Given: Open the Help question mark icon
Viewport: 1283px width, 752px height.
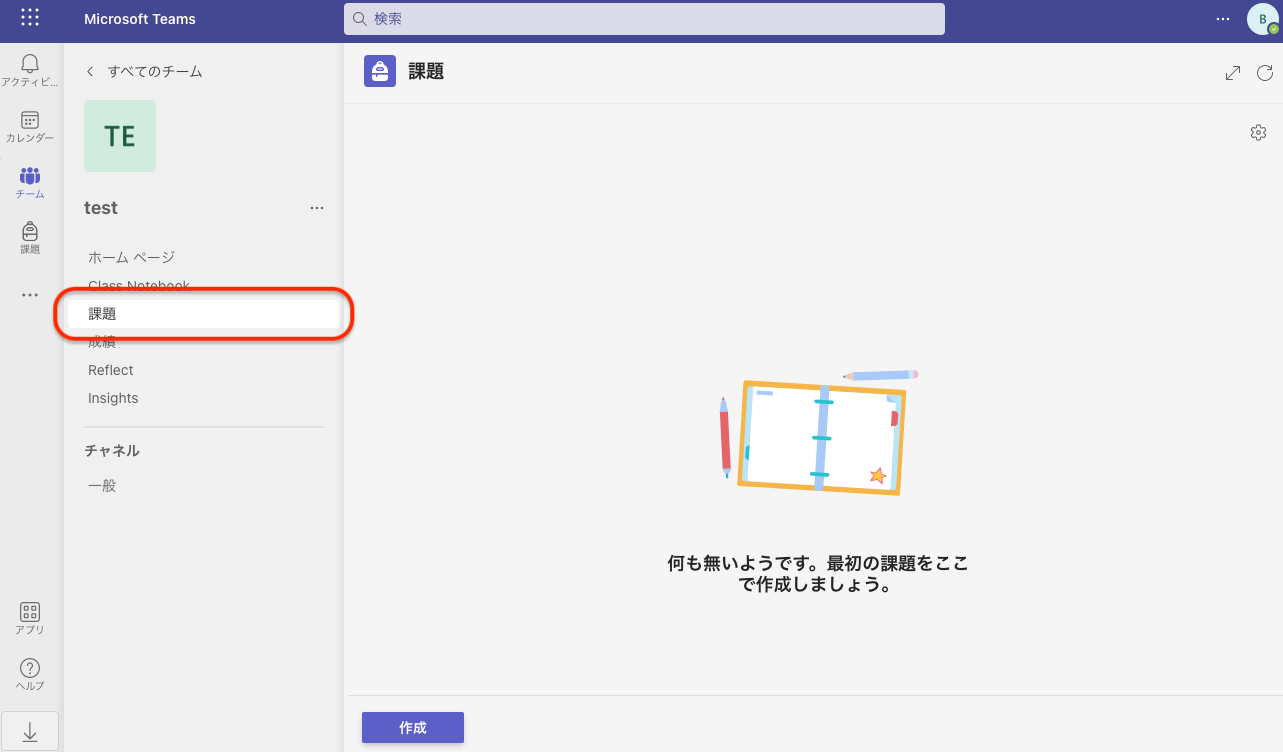Looking at the screenshot, I should 30,674.
